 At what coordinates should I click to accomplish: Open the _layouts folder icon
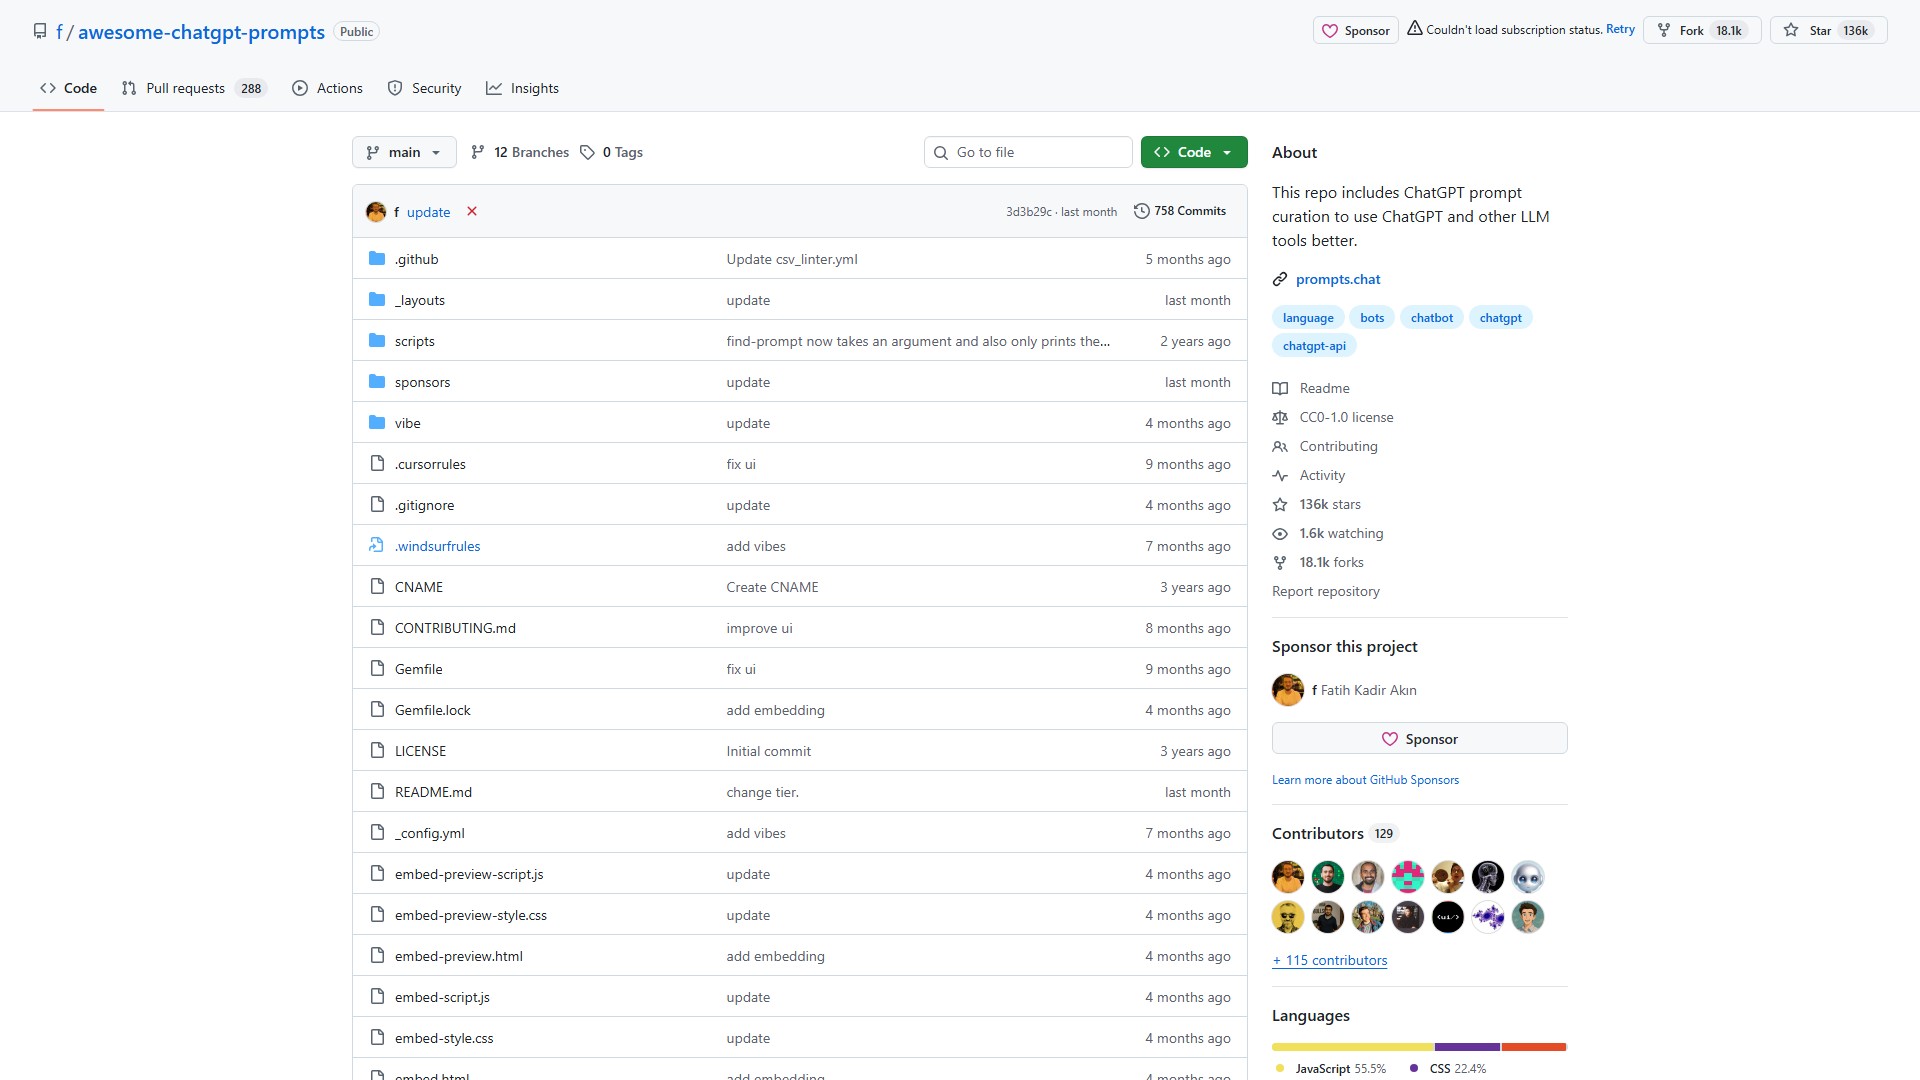(x=377, y=300)
